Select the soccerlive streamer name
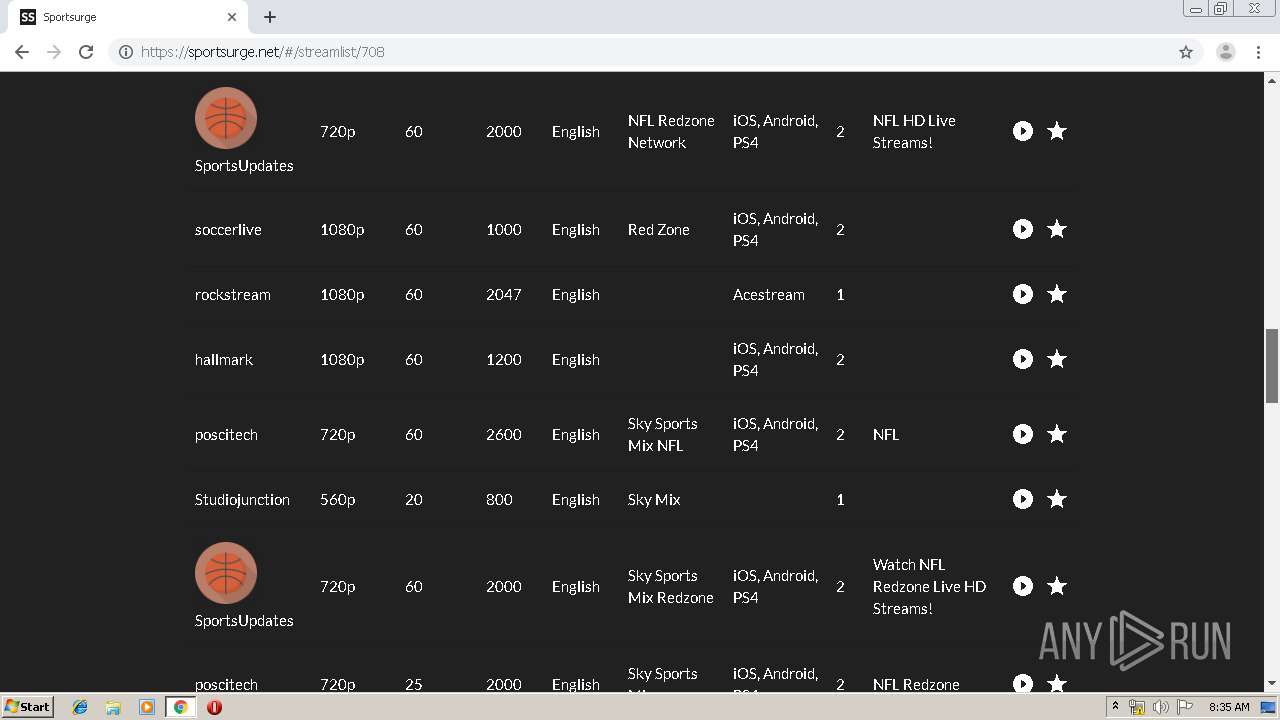This screenshot has height=720, width=1280. [228, 229]
